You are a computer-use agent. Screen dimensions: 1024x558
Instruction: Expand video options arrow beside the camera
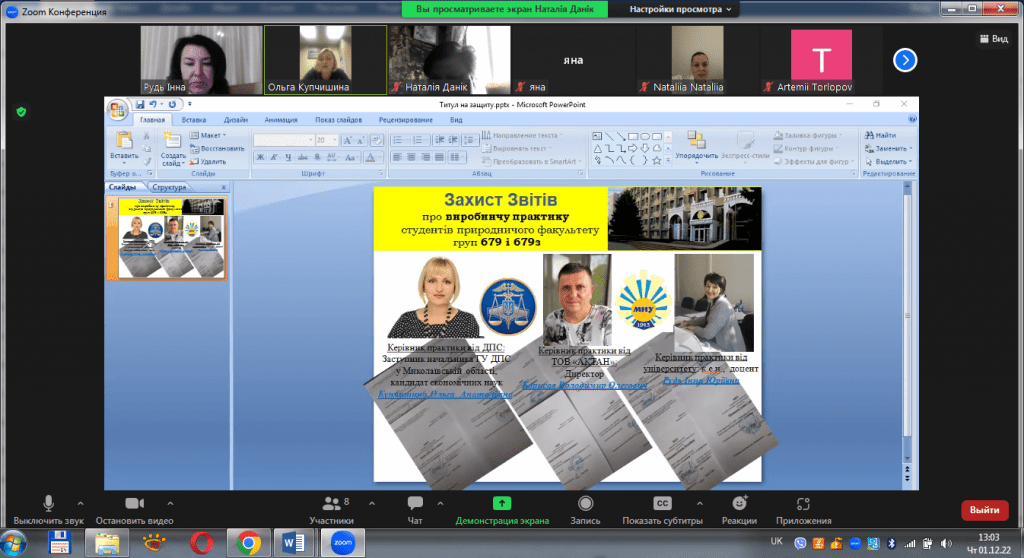[x=170, y=503]
